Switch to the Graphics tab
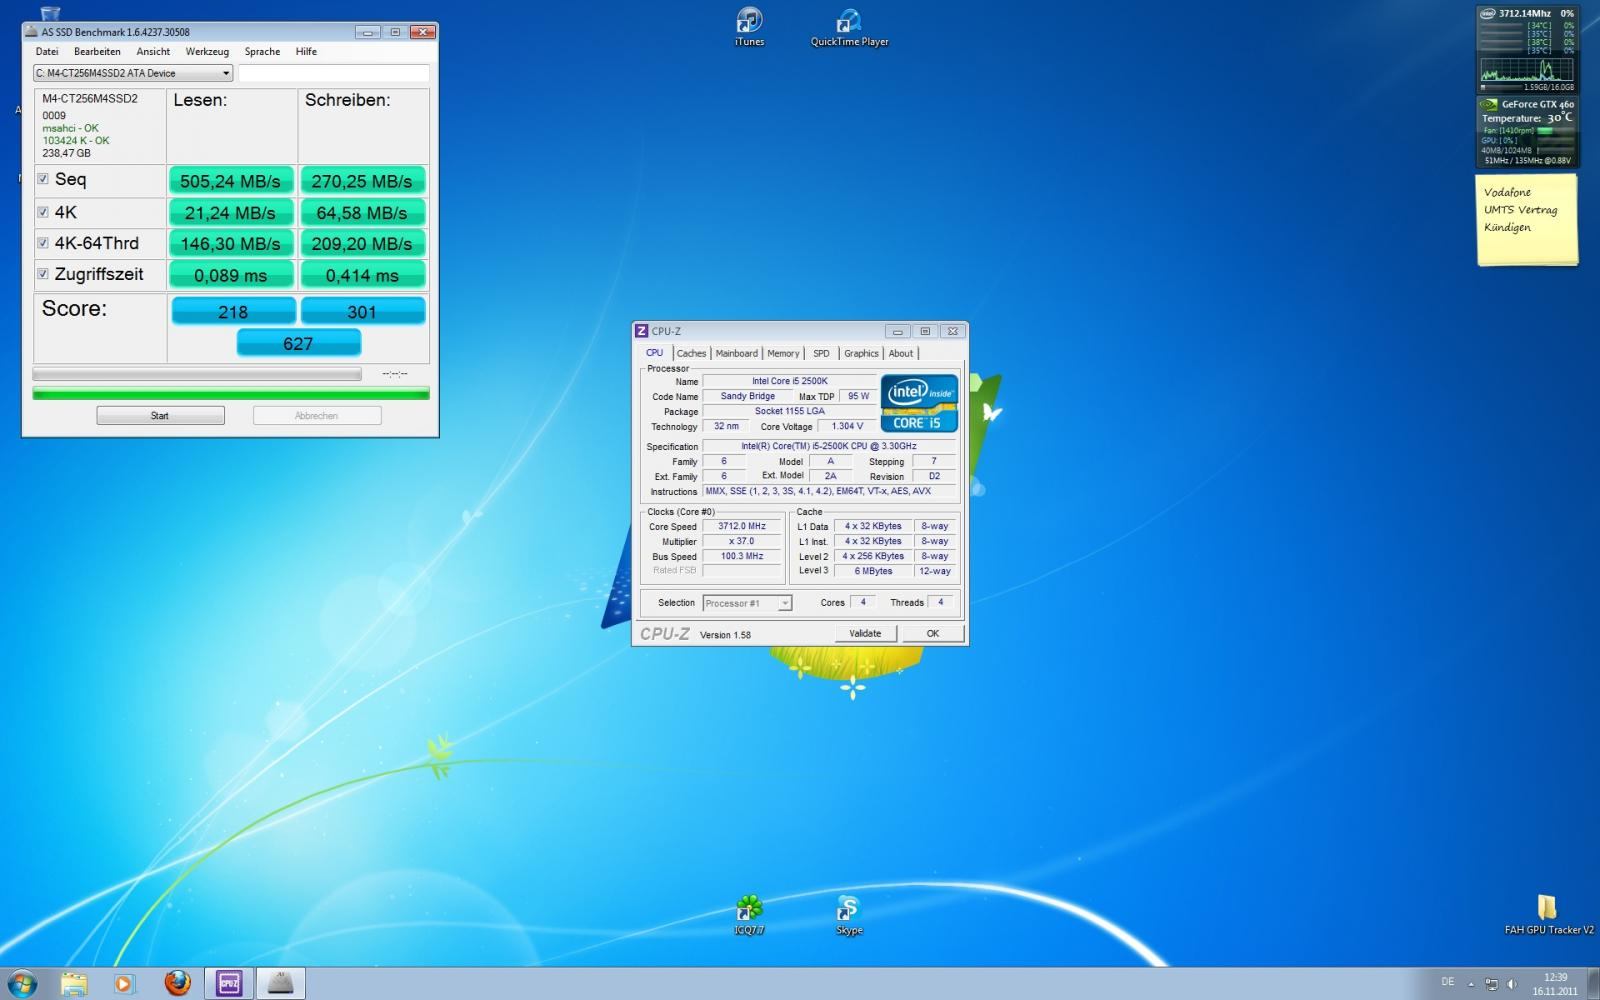Image resolution: width=1600 pixels, height=1000 pixels. point(861,353)
